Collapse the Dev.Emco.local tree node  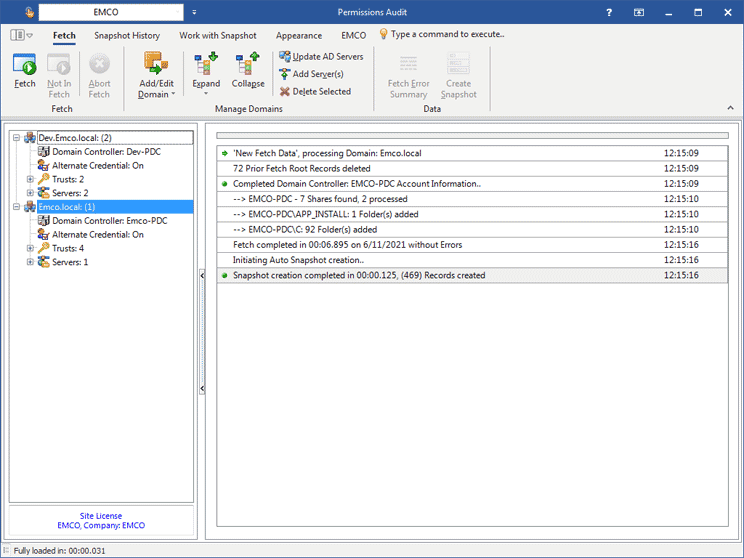tap(16, 138)
